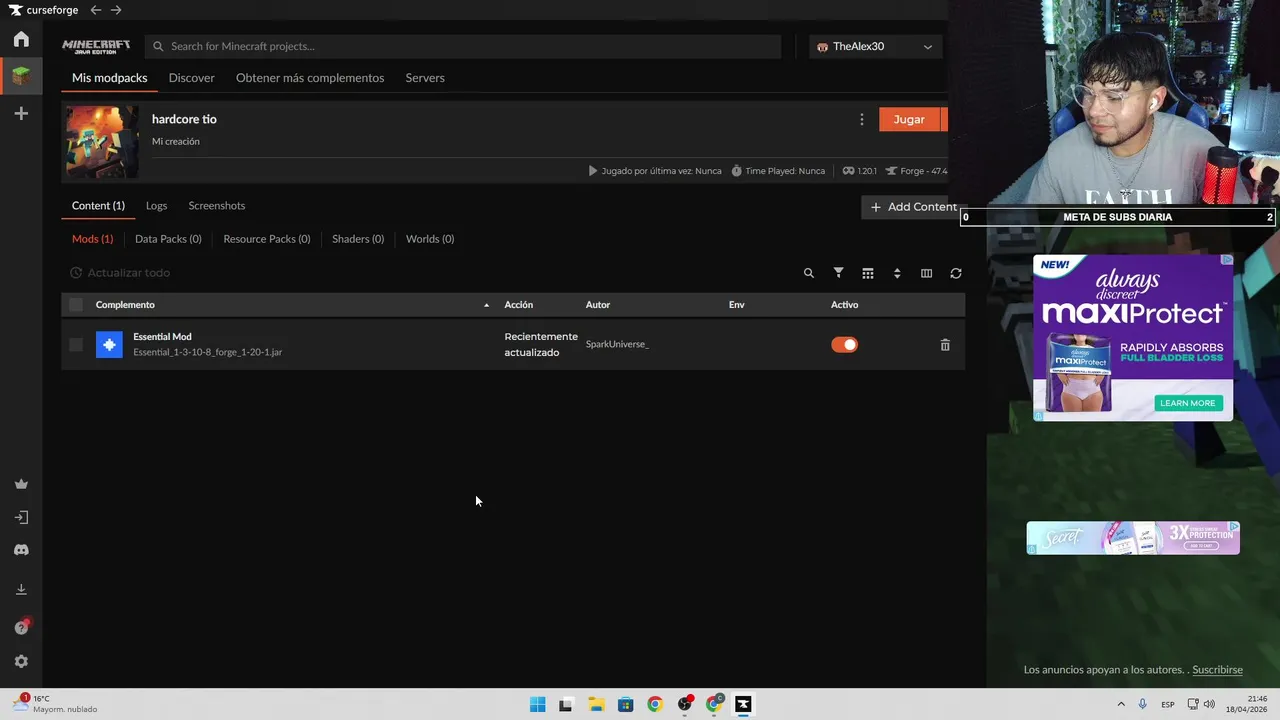
Task: Click Actualizar todo button
Action: [x=120, y=273]
